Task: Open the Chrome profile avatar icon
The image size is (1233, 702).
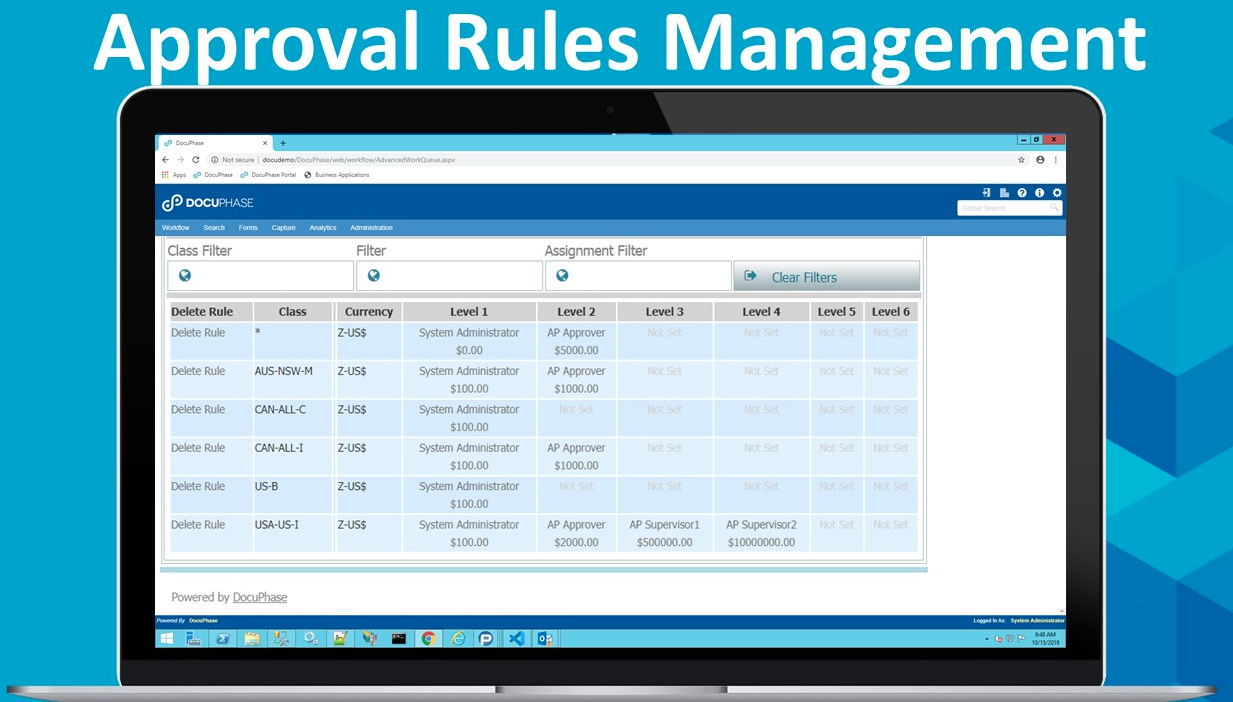Action: pyautogui.click(x=1040, y=159)
